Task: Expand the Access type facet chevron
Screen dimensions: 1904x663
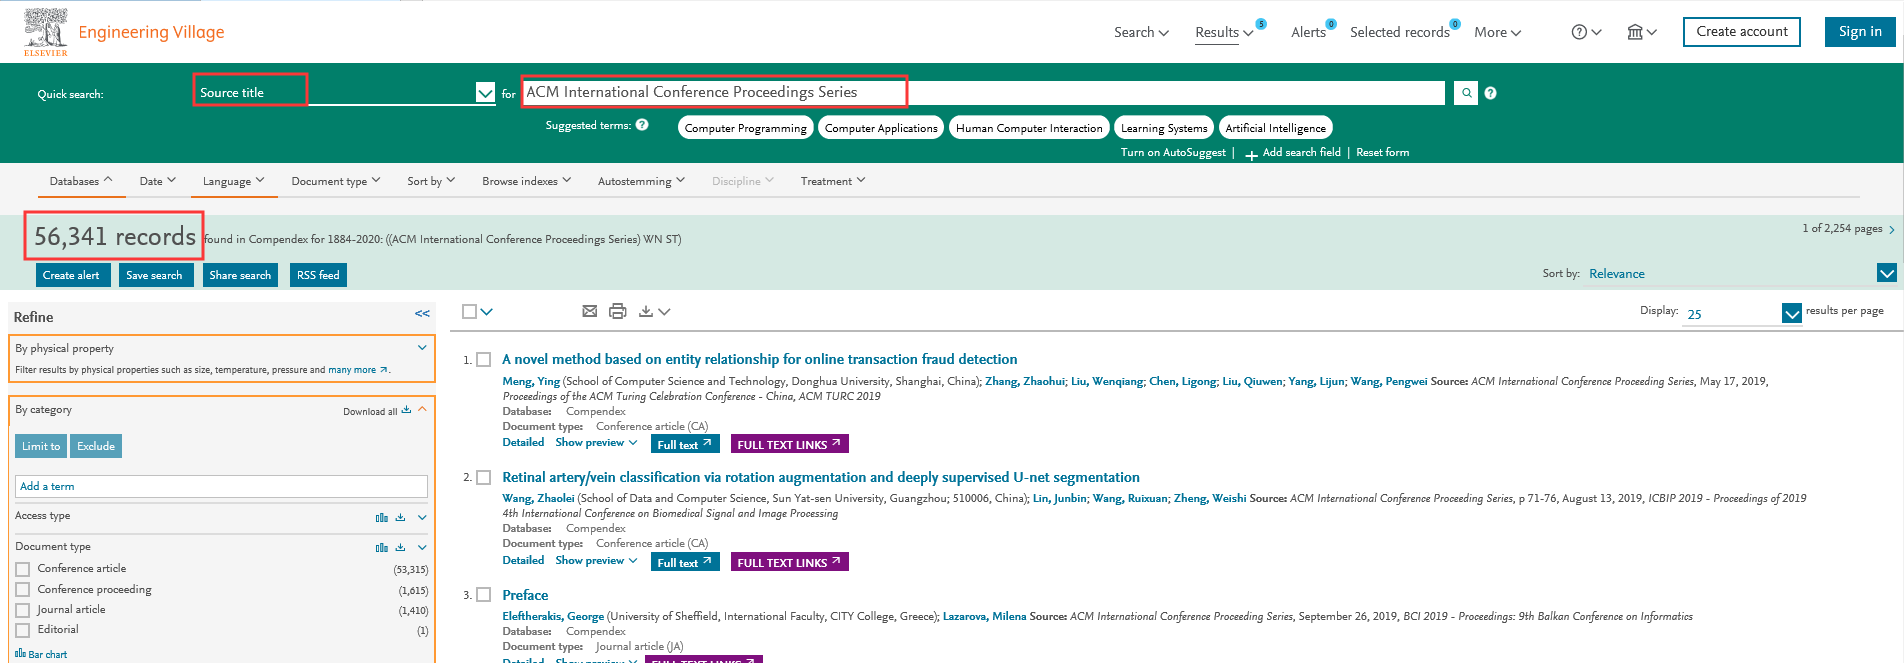Action: coord(422,517)
